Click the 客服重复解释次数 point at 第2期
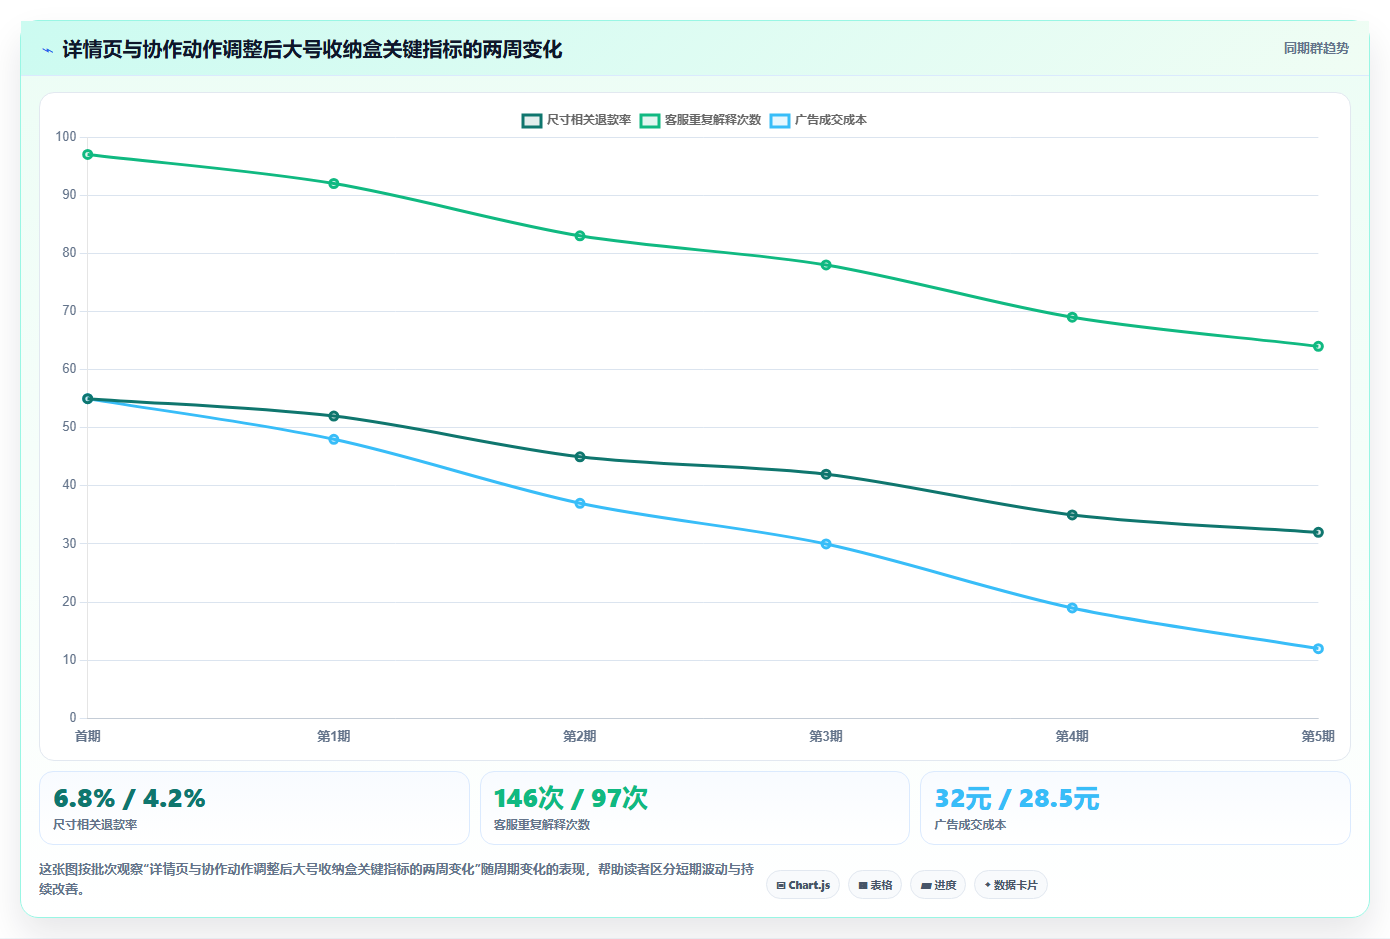The width and height of the screenshot is (1390, 939). (x=580, y=236)
